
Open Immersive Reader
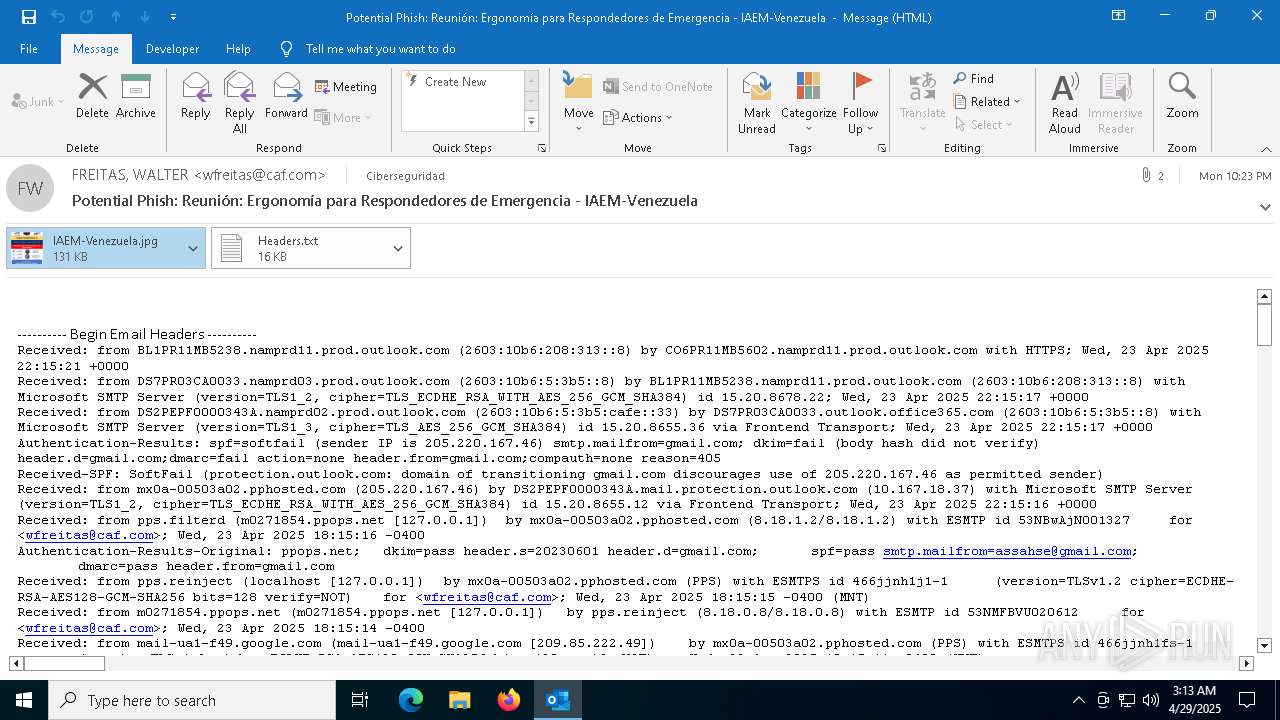coord(1115,102)
